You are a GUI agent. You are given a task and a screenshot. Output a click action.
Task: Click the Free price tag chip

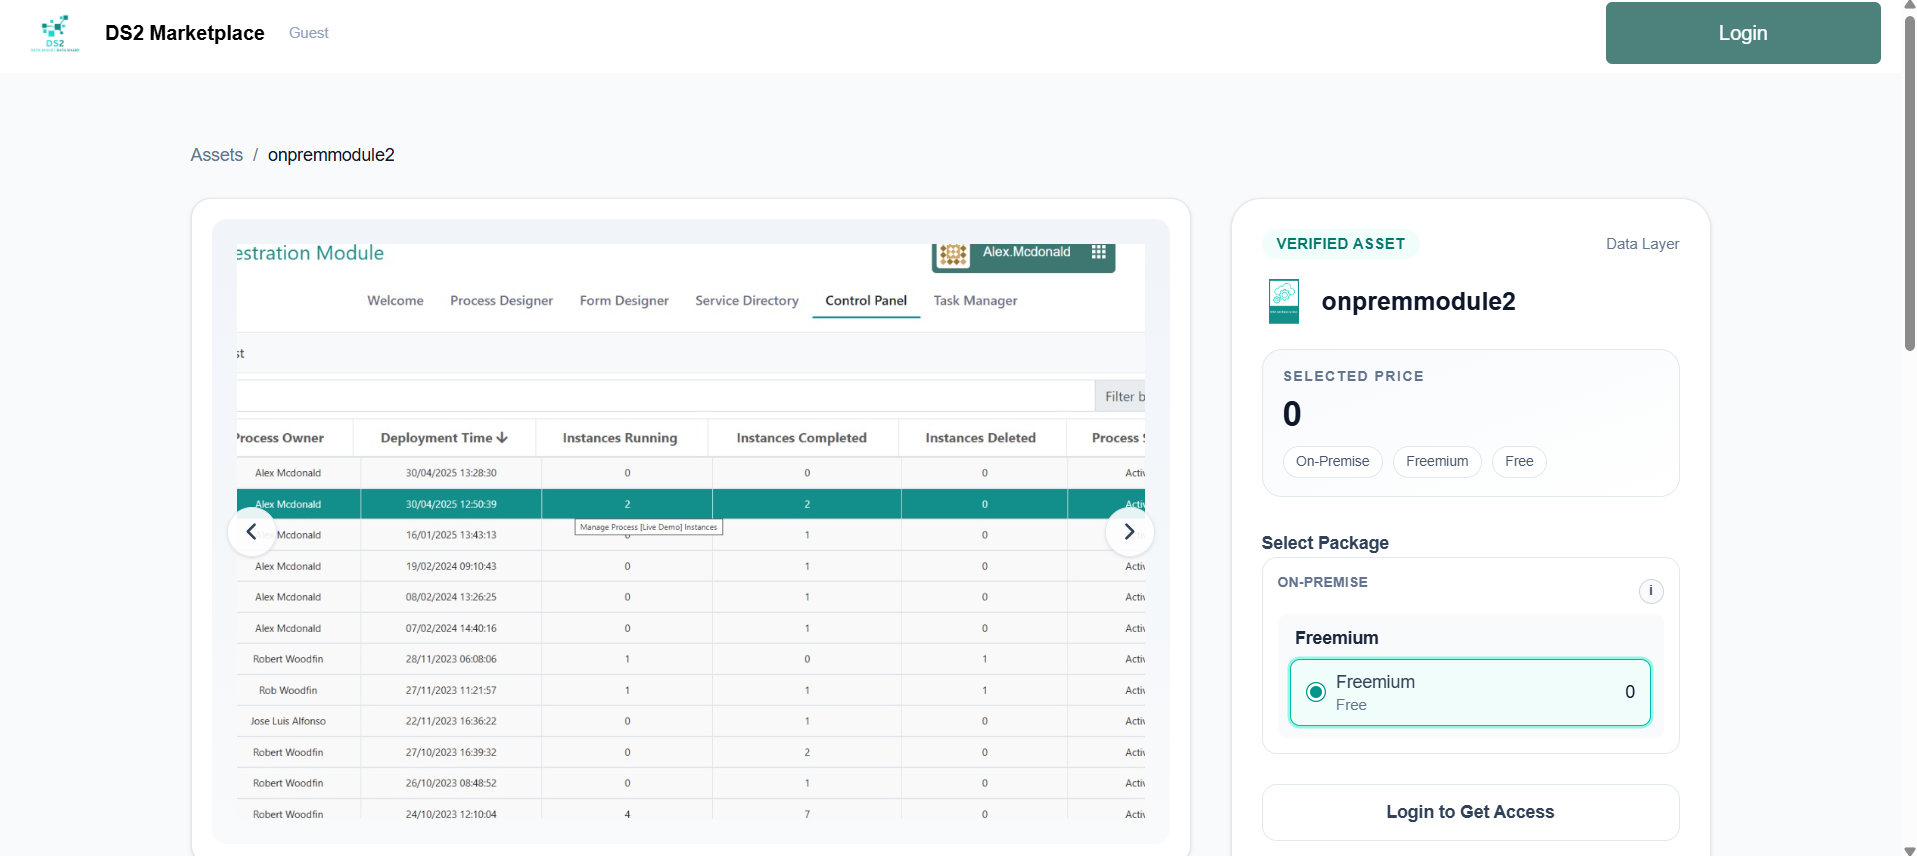[1518, 461]
